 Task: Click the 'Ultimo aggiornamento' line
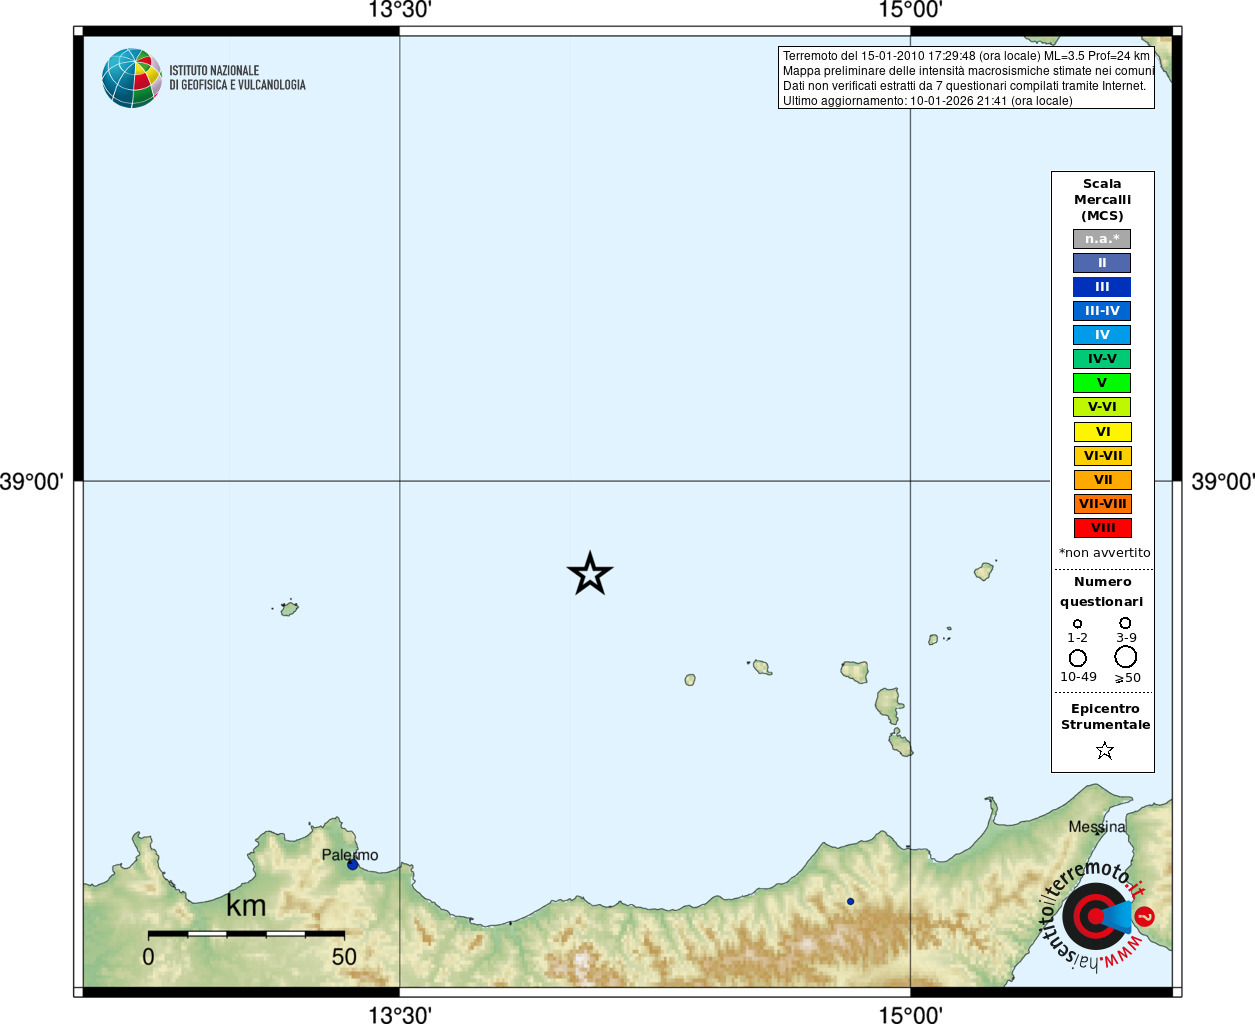927,101
